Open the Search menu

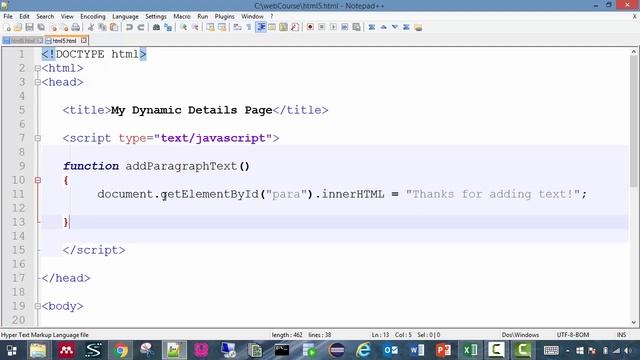45,16
